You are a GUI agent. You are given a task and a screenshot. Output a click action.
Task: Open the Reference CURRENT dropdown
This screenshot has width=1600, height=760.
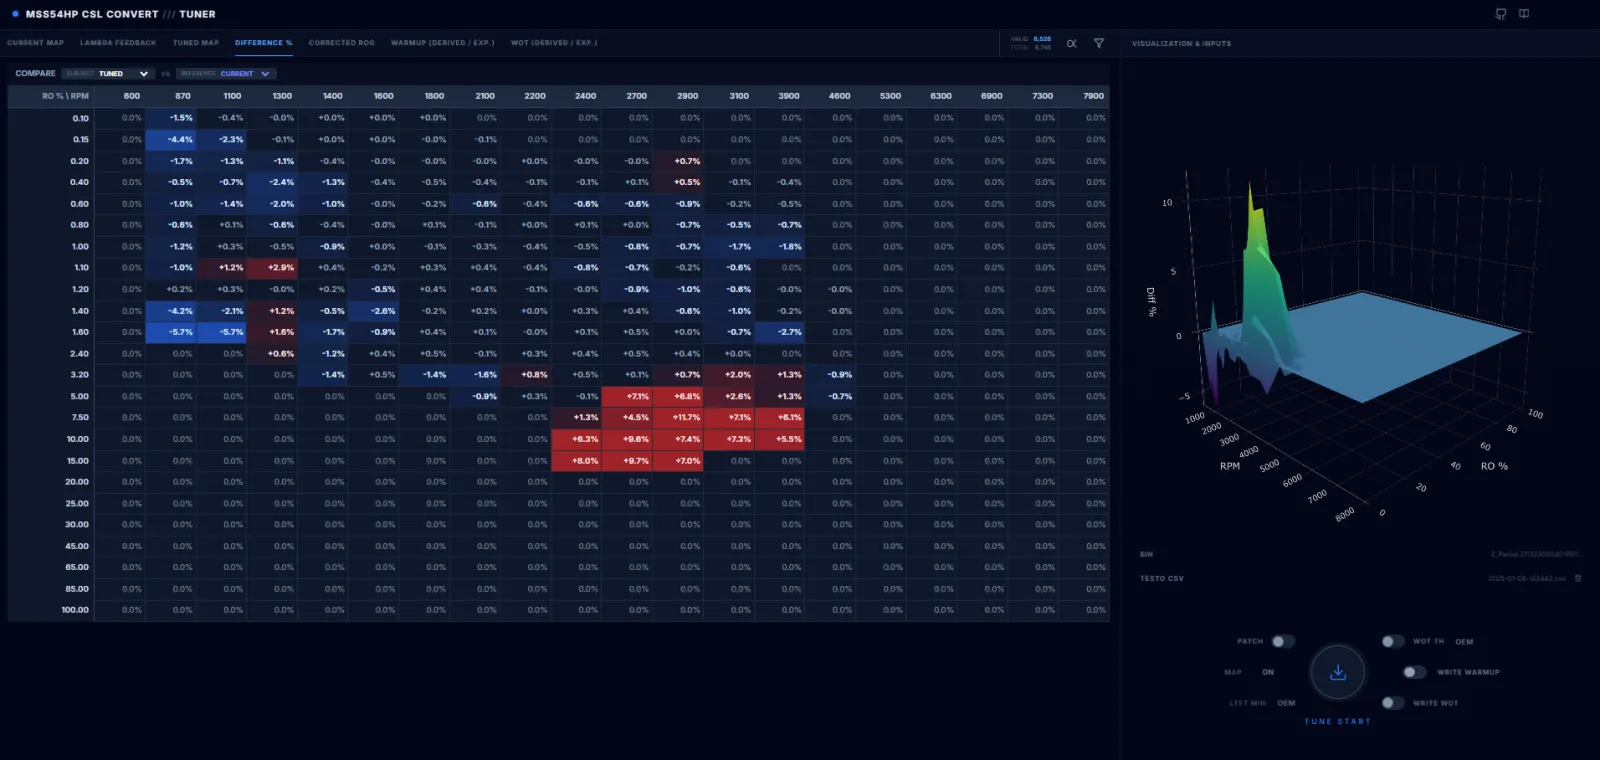226,73
